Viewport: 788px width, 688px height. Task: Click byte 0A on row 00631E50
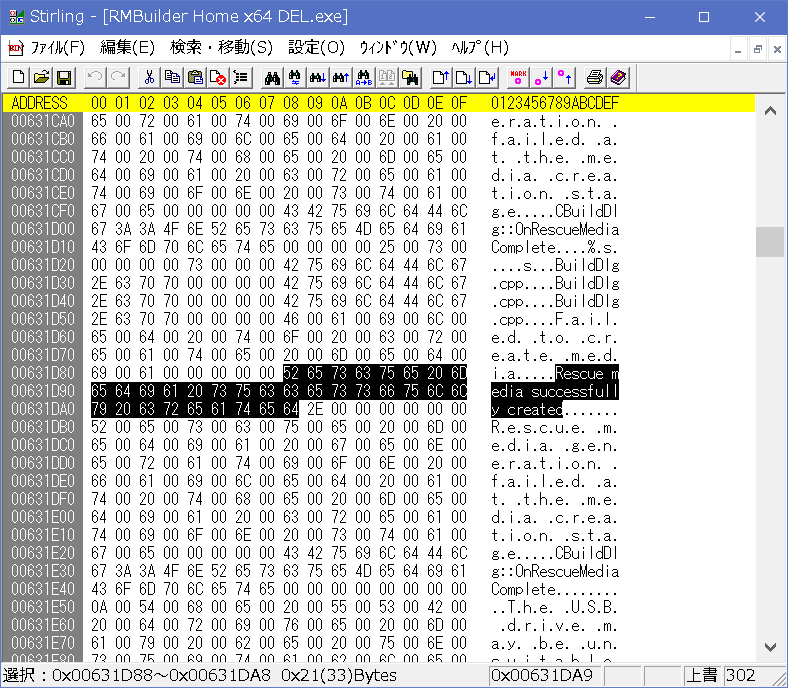99,607
